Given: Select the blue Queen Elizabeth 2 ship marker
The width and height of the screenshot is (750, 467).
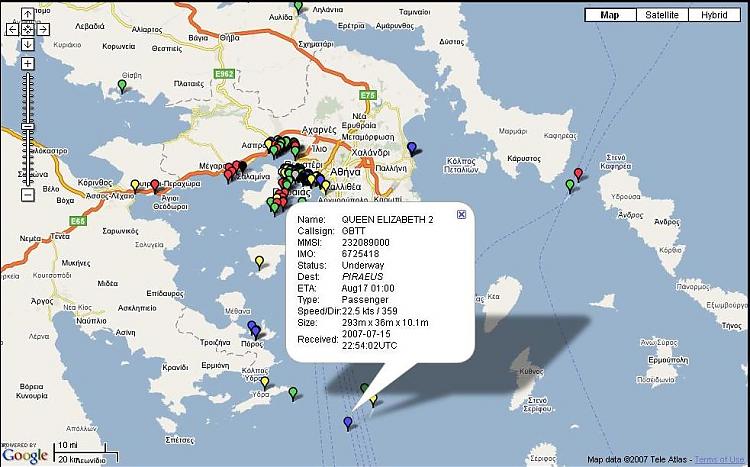Looking at the screenshot, I should pos(347,423).
